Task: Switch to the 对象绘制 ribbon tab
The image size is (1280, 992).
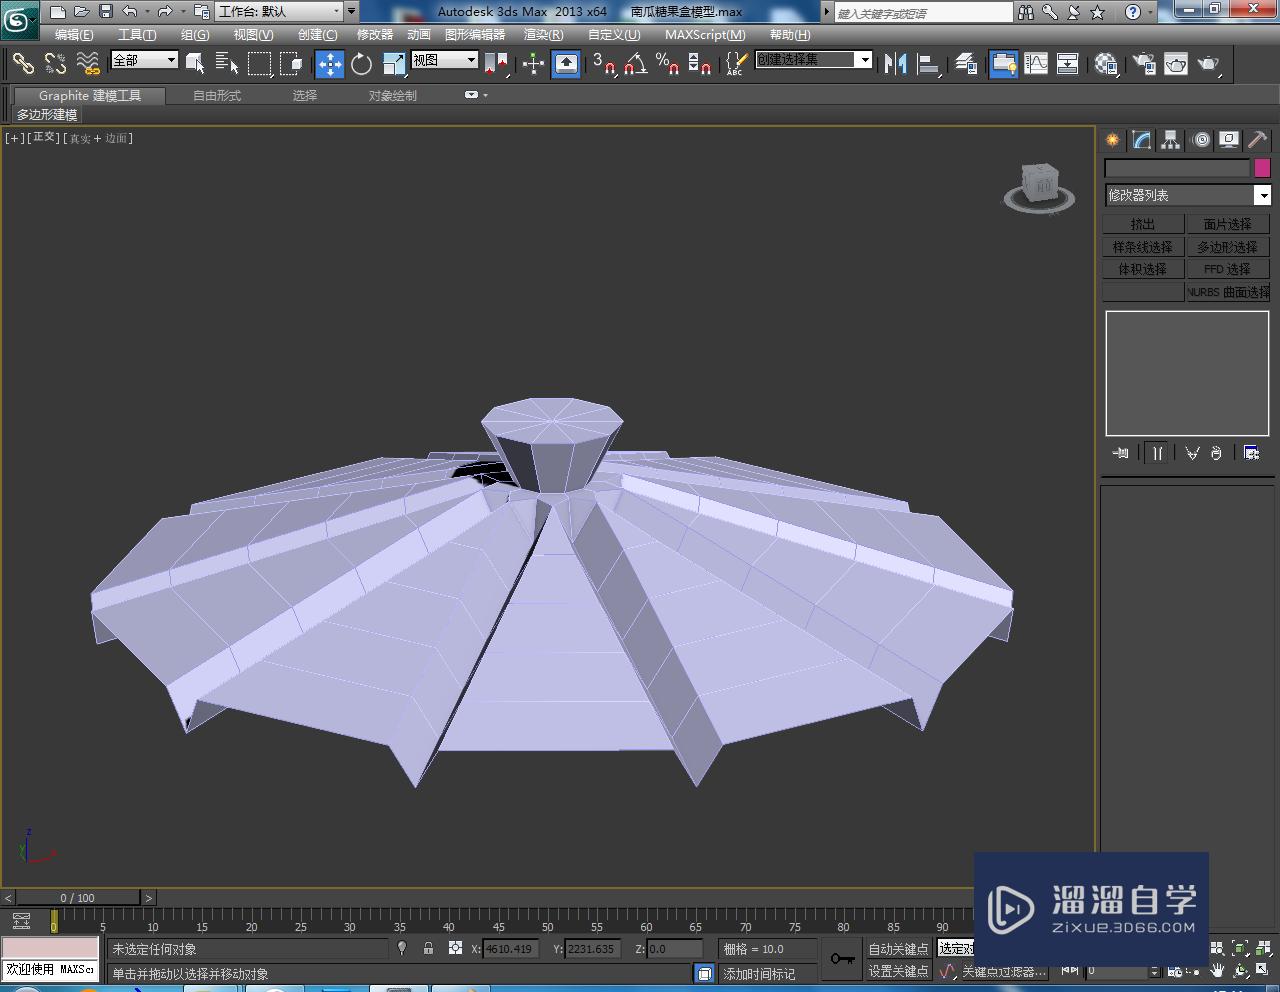Action: pos(393,96)
